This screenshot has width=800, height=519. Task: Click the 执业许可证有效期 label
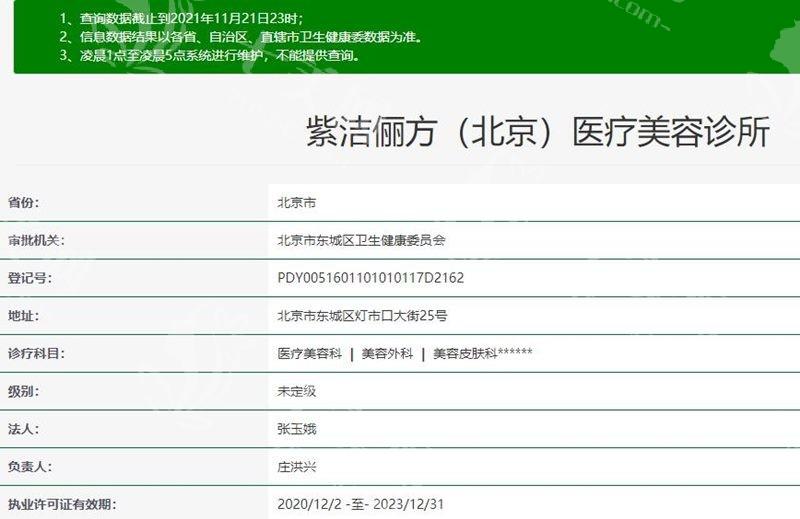[62, 505]
